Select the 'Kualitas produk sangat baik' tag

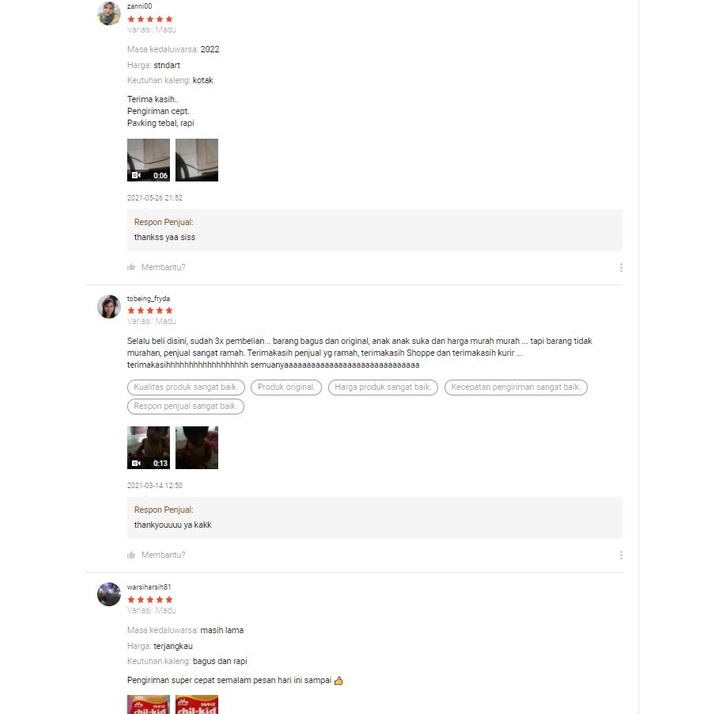(186, 387)
